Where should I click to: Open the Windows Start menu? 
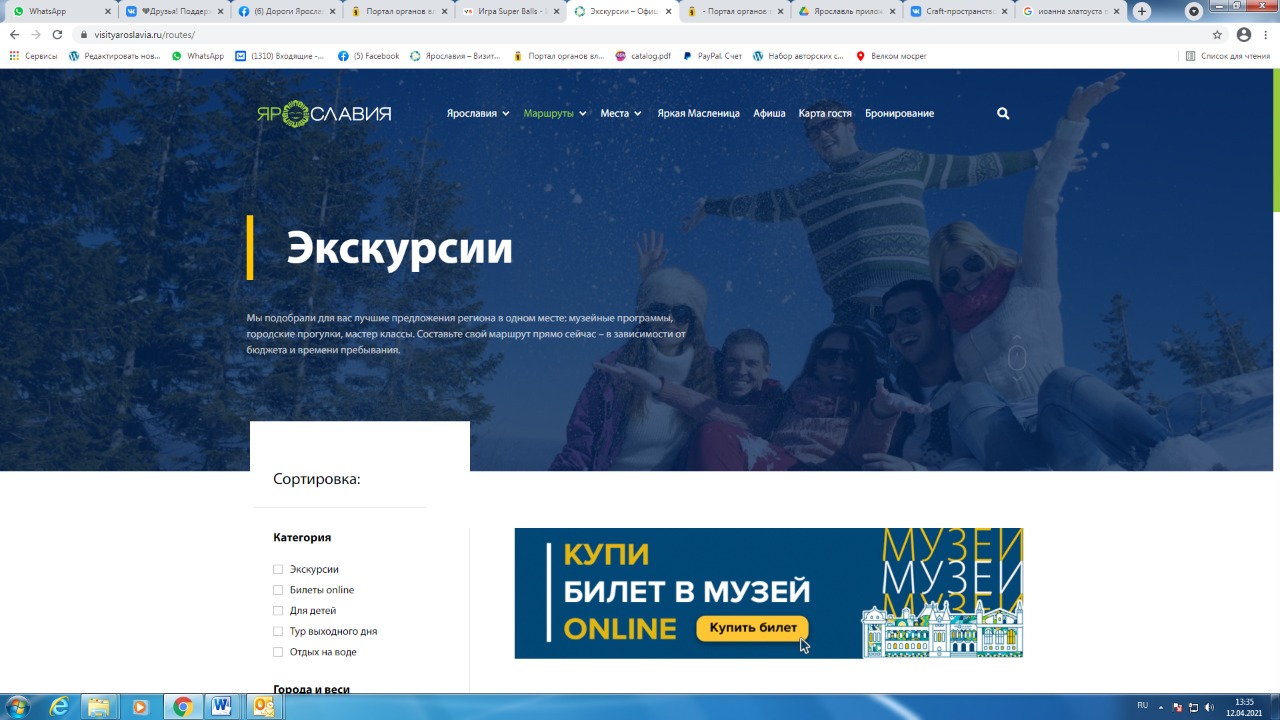(17, 707)
